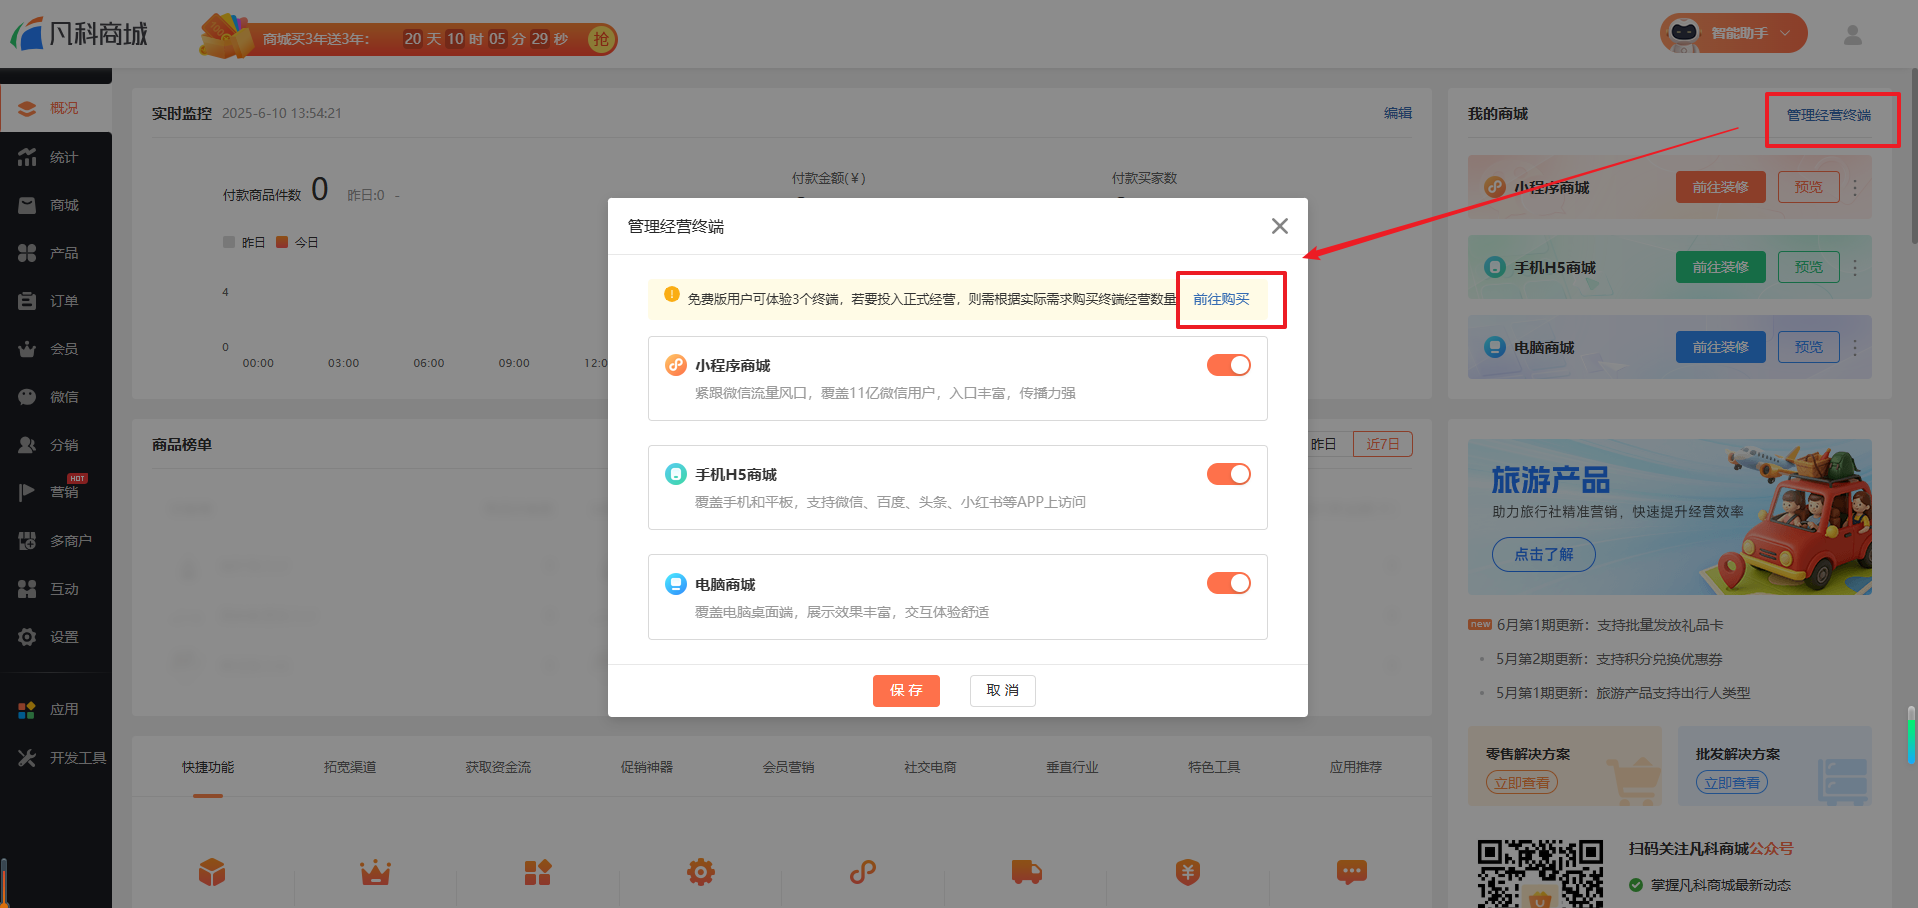1918x908 pixels.
Task: Toggle the 小程序商城 switch off
Action: (1229, 365)
